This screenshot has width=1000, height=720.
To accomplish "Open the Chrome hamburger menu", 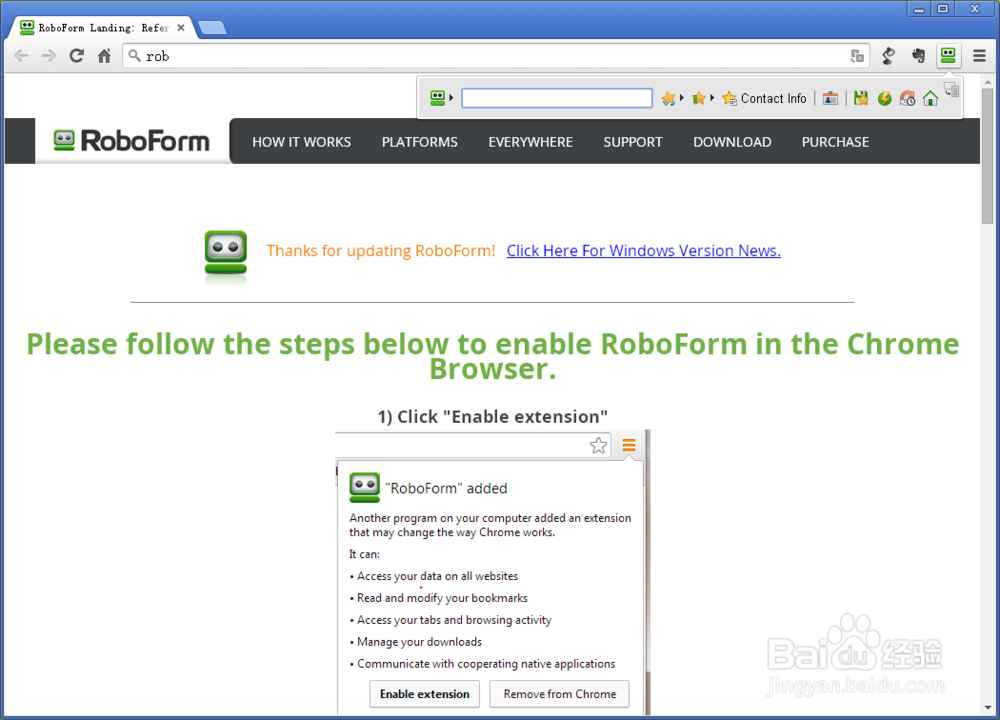I will [x=980, y=56].
